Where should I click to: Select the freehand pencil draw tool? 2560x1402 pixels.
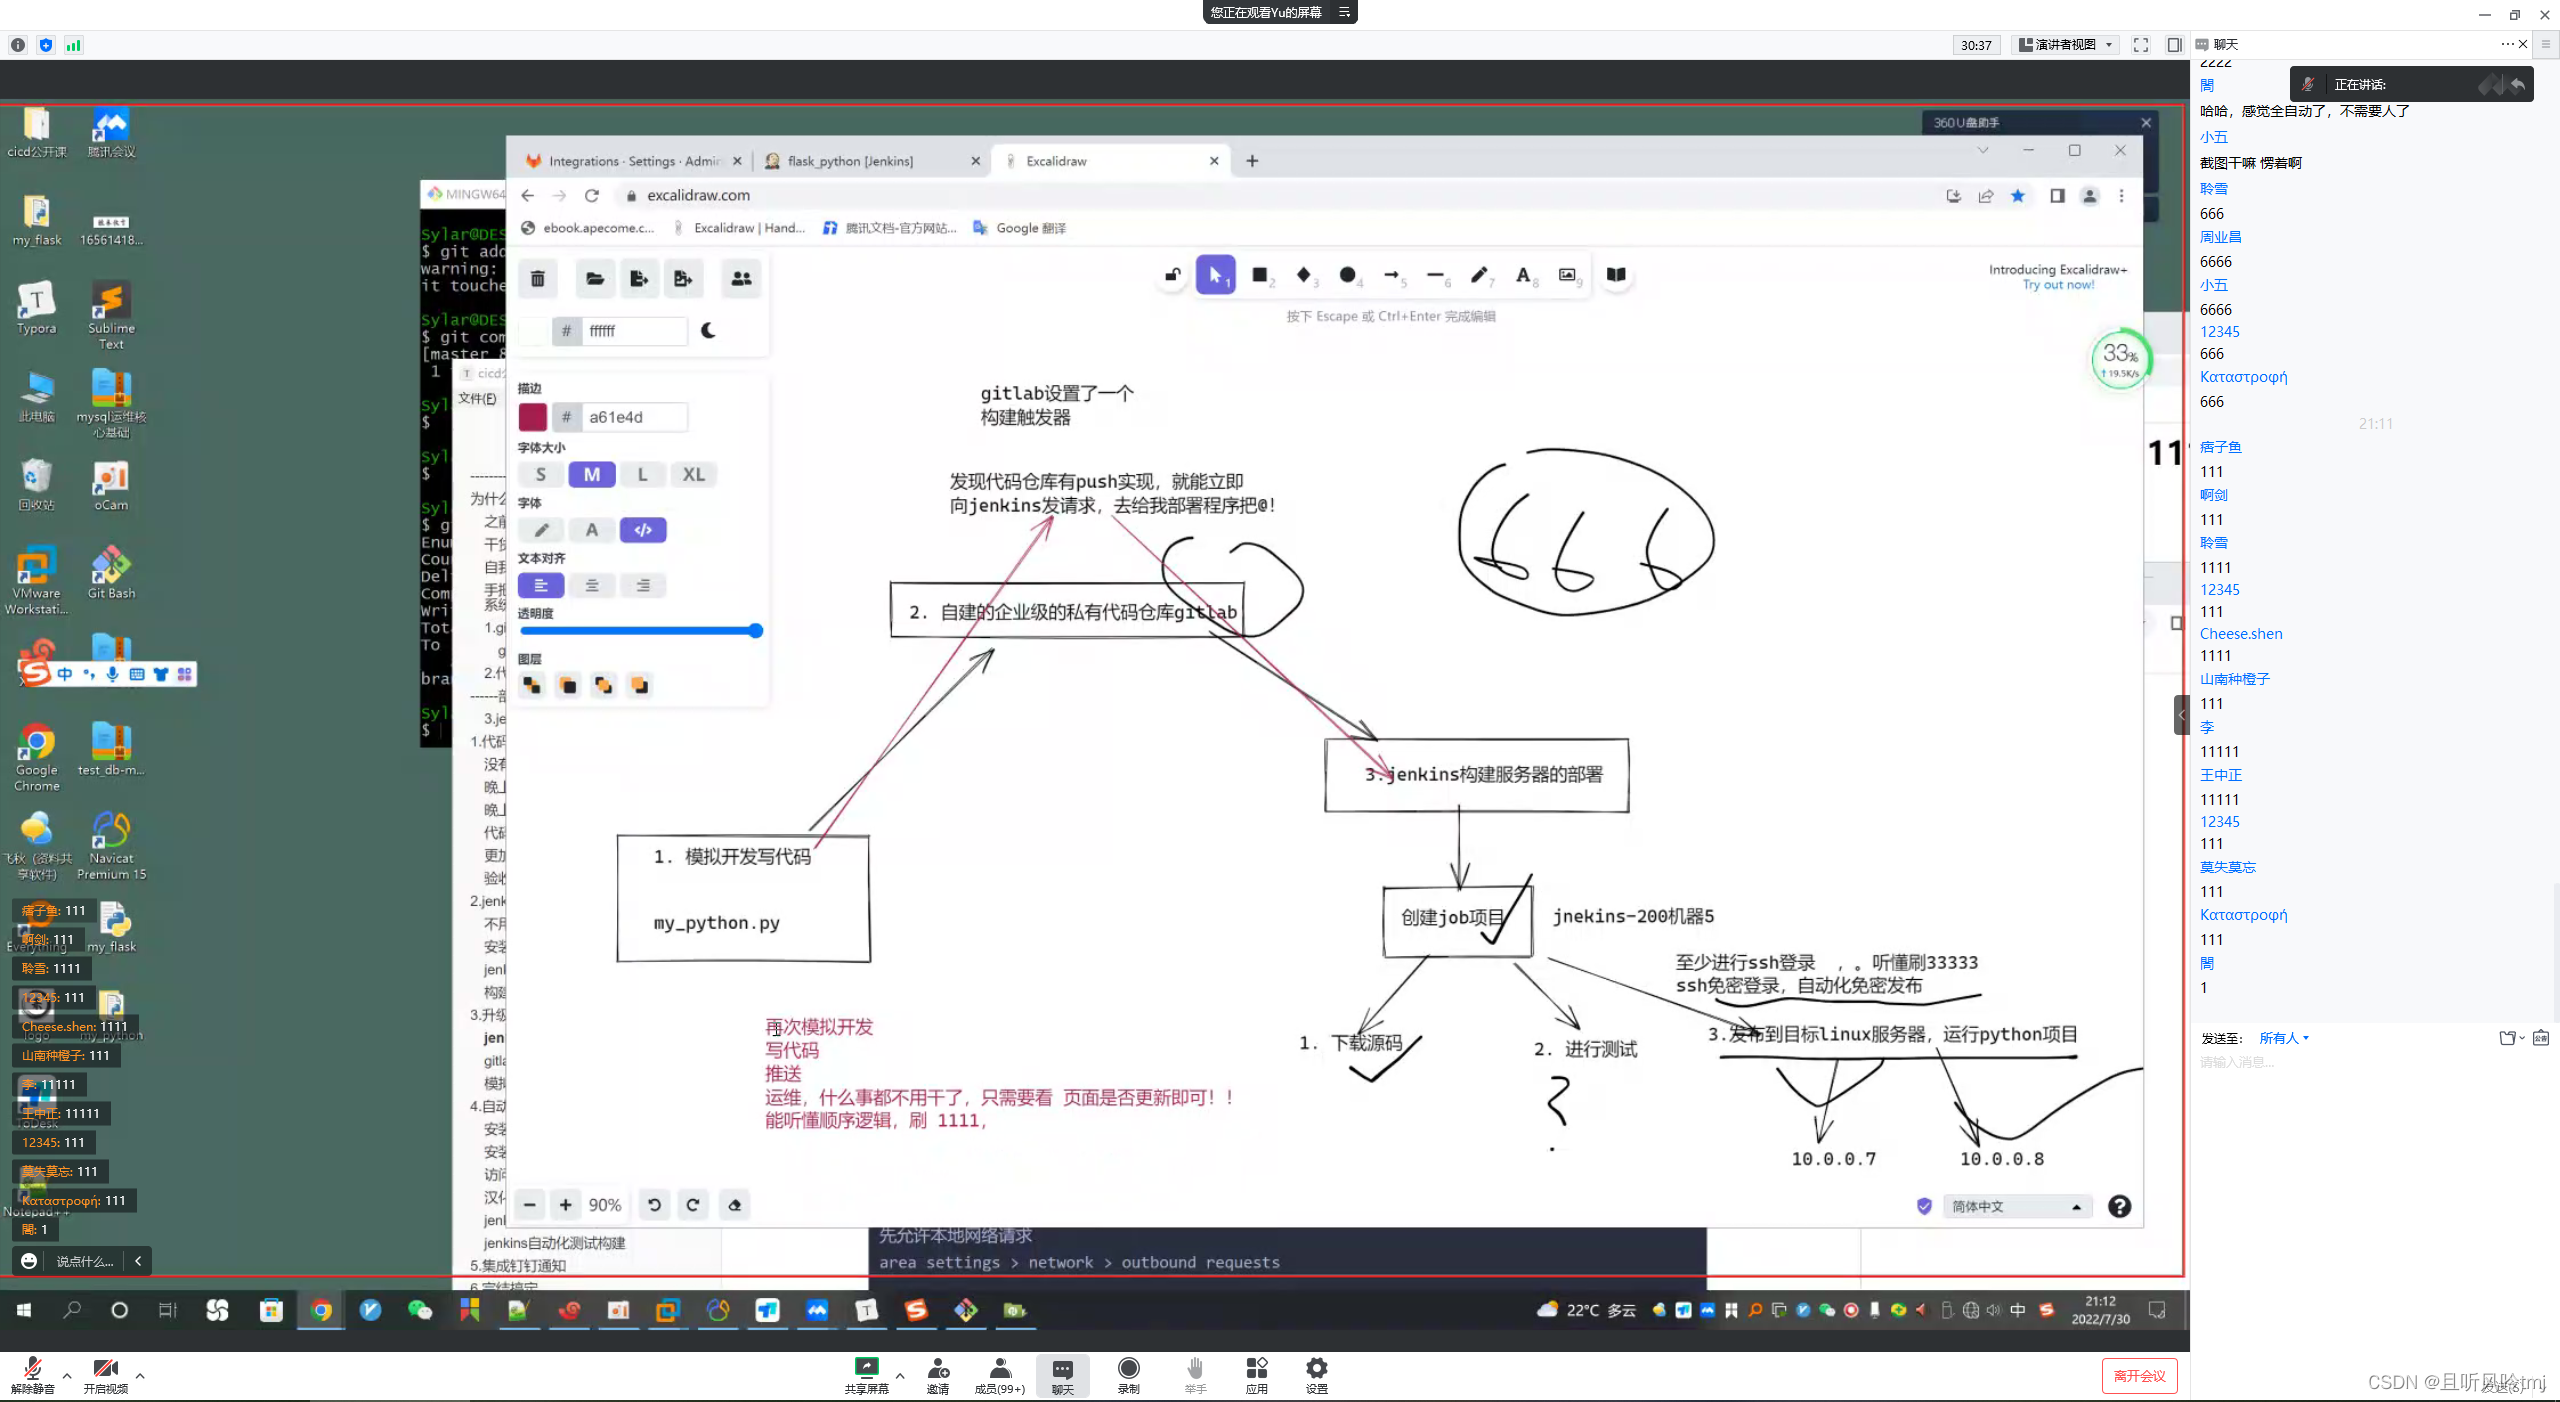pos(1479,275)
